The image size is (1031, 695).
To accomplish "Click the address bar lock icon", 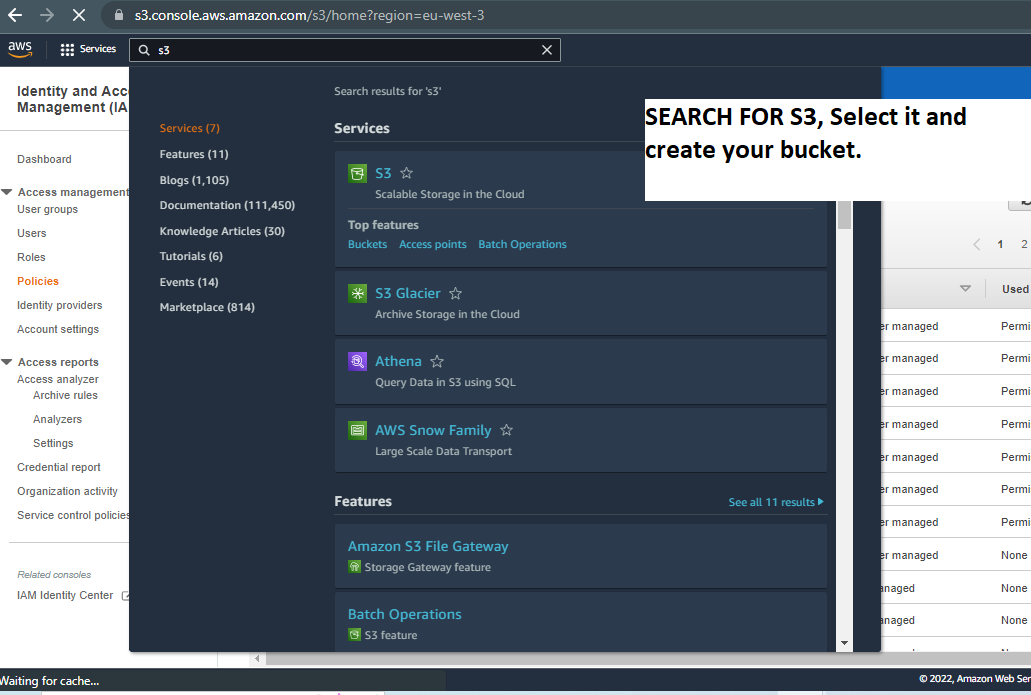I will pos(119,15).
